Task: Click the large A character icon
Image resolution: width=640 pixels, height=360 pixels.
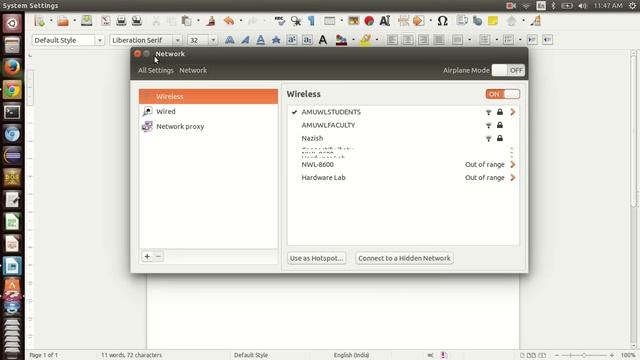Action: [x=323, y=40]
